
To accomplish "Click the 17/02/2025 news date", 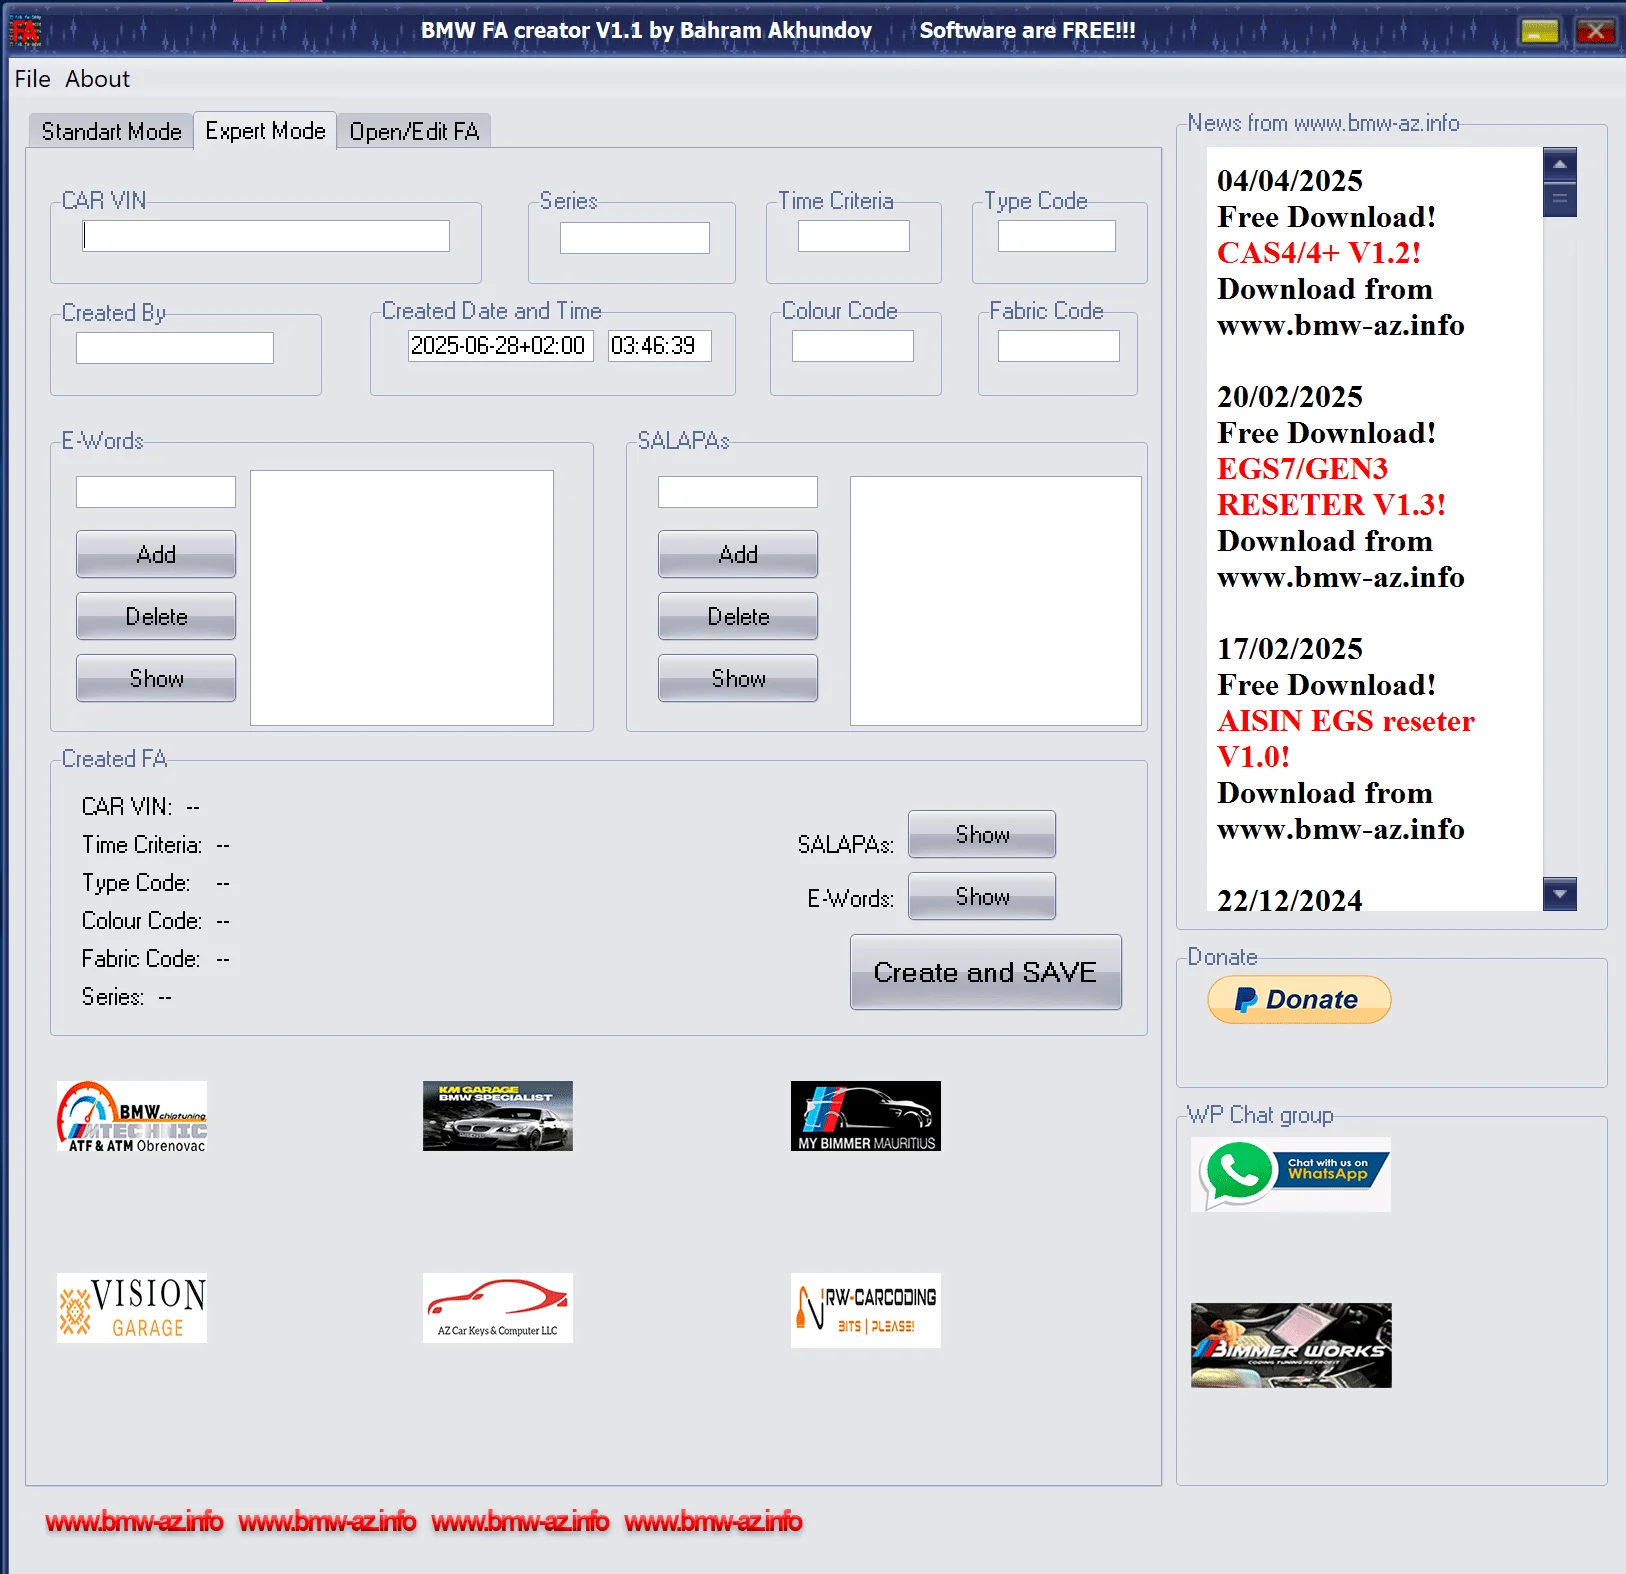I will [1290, 648].
